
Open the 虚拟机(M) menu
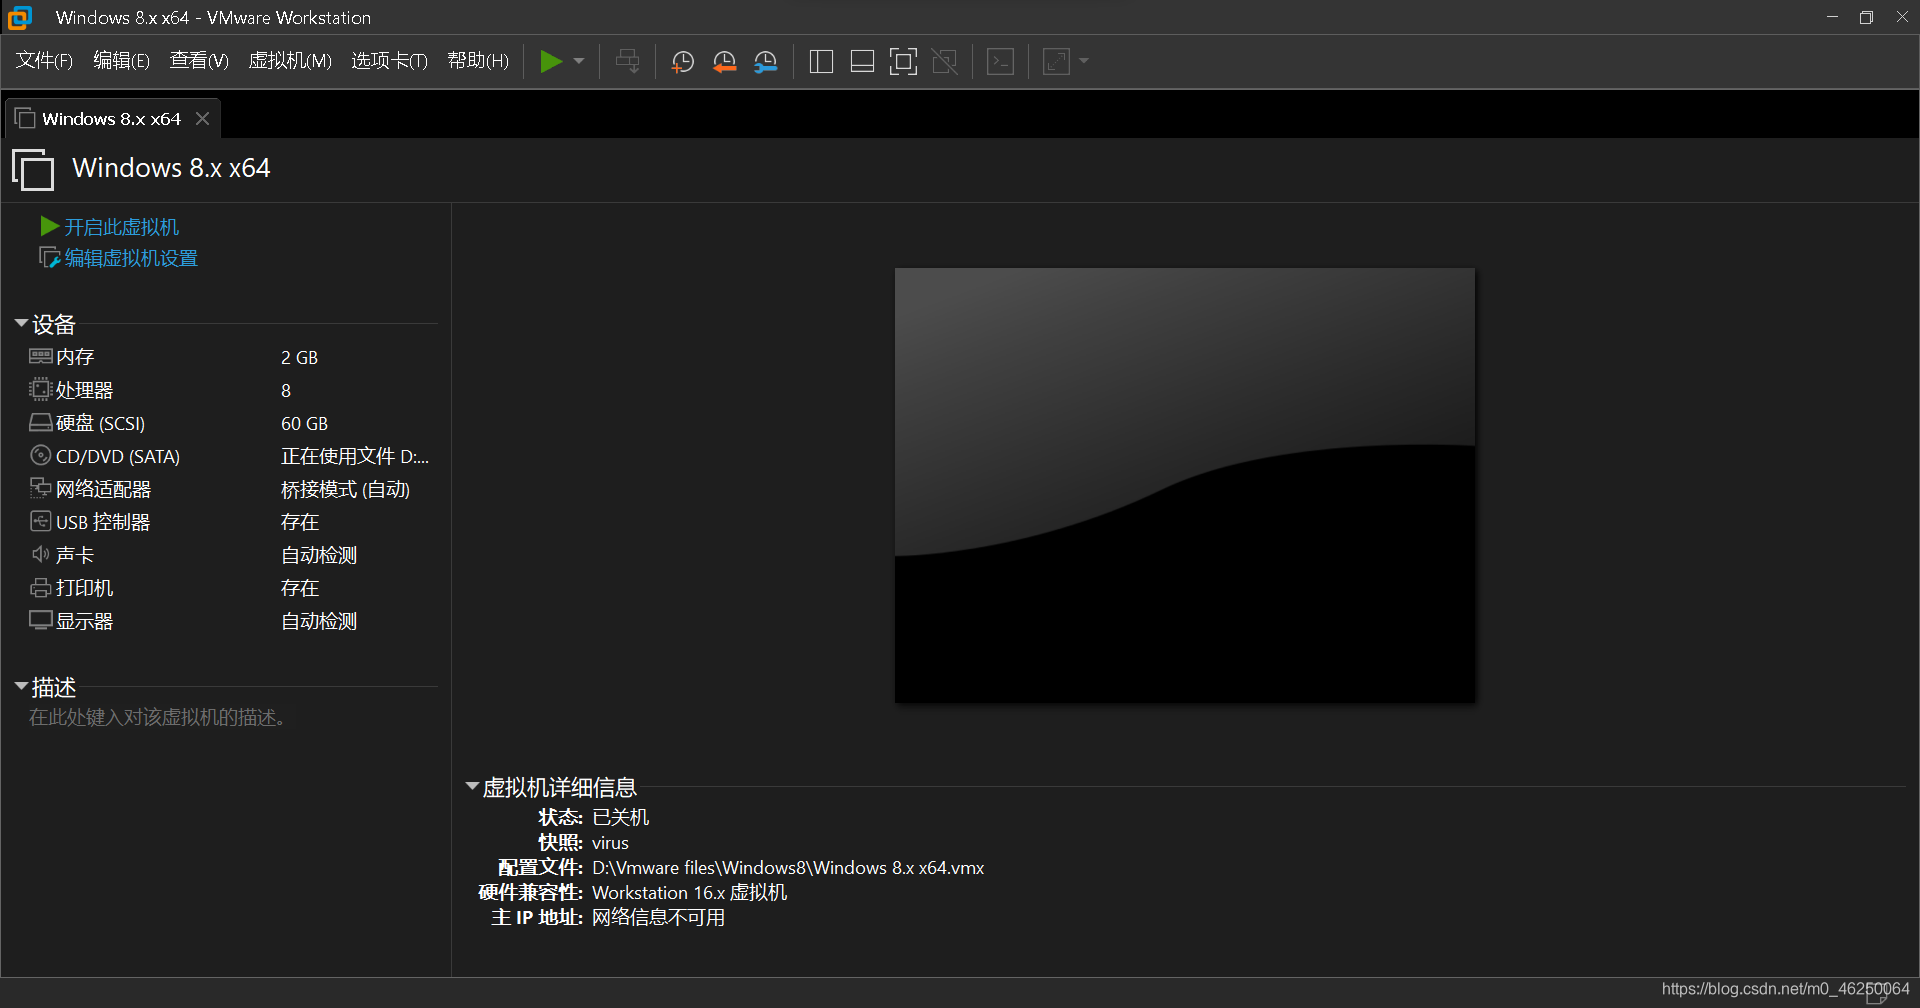pyautogui.click(x=290, y=61)
